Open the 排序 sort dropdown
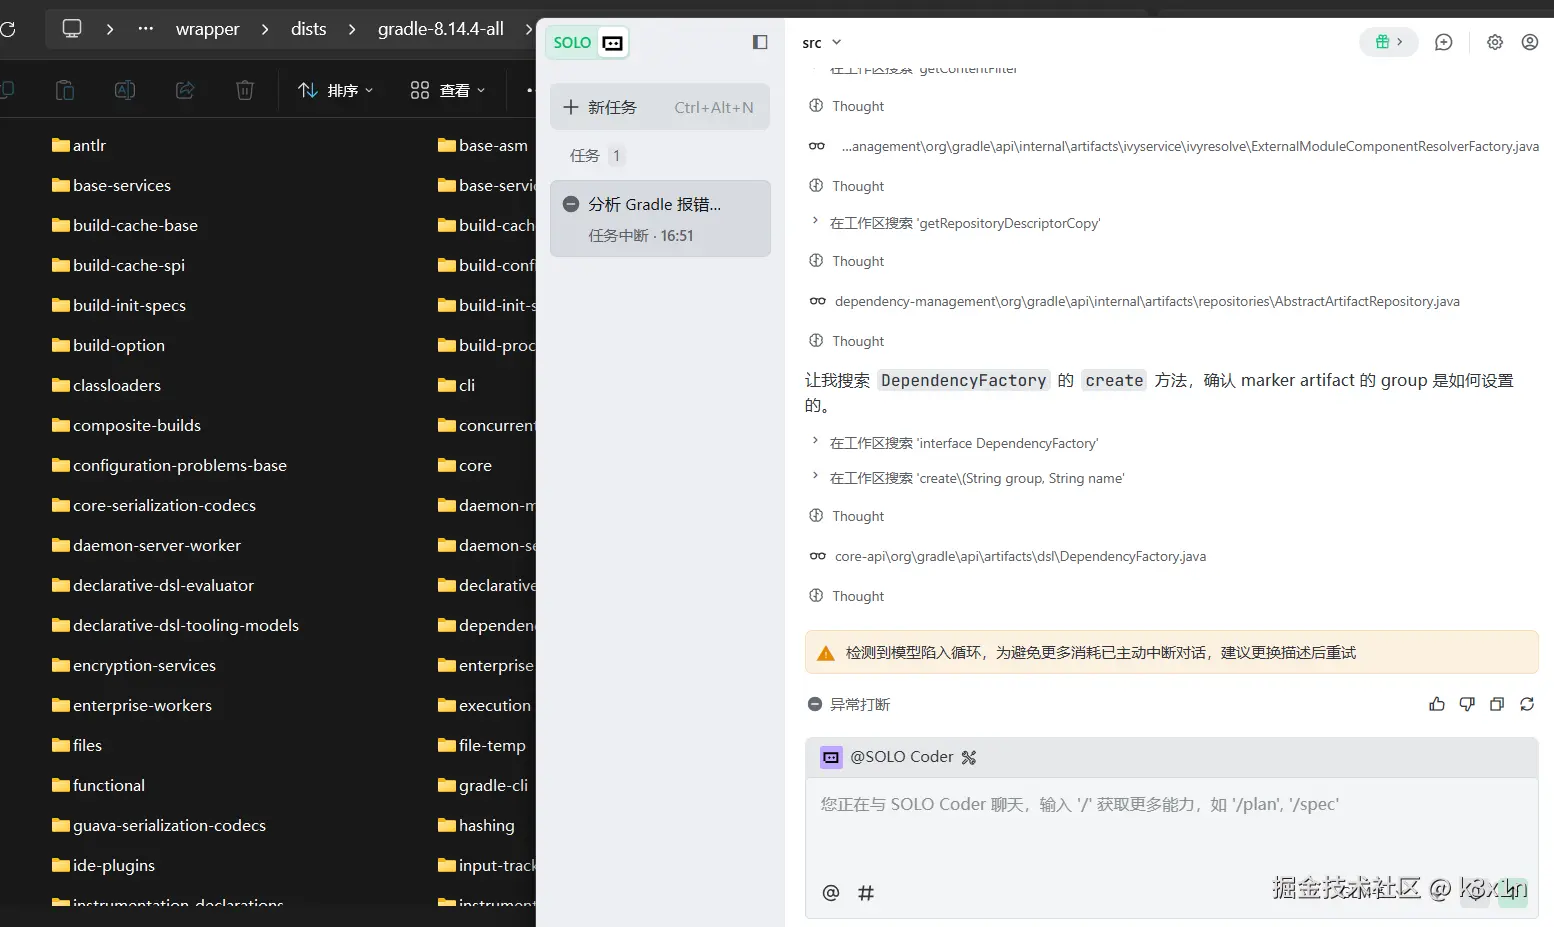The height and width of the screenshot is (927, 1554). [x=336, y=90]
